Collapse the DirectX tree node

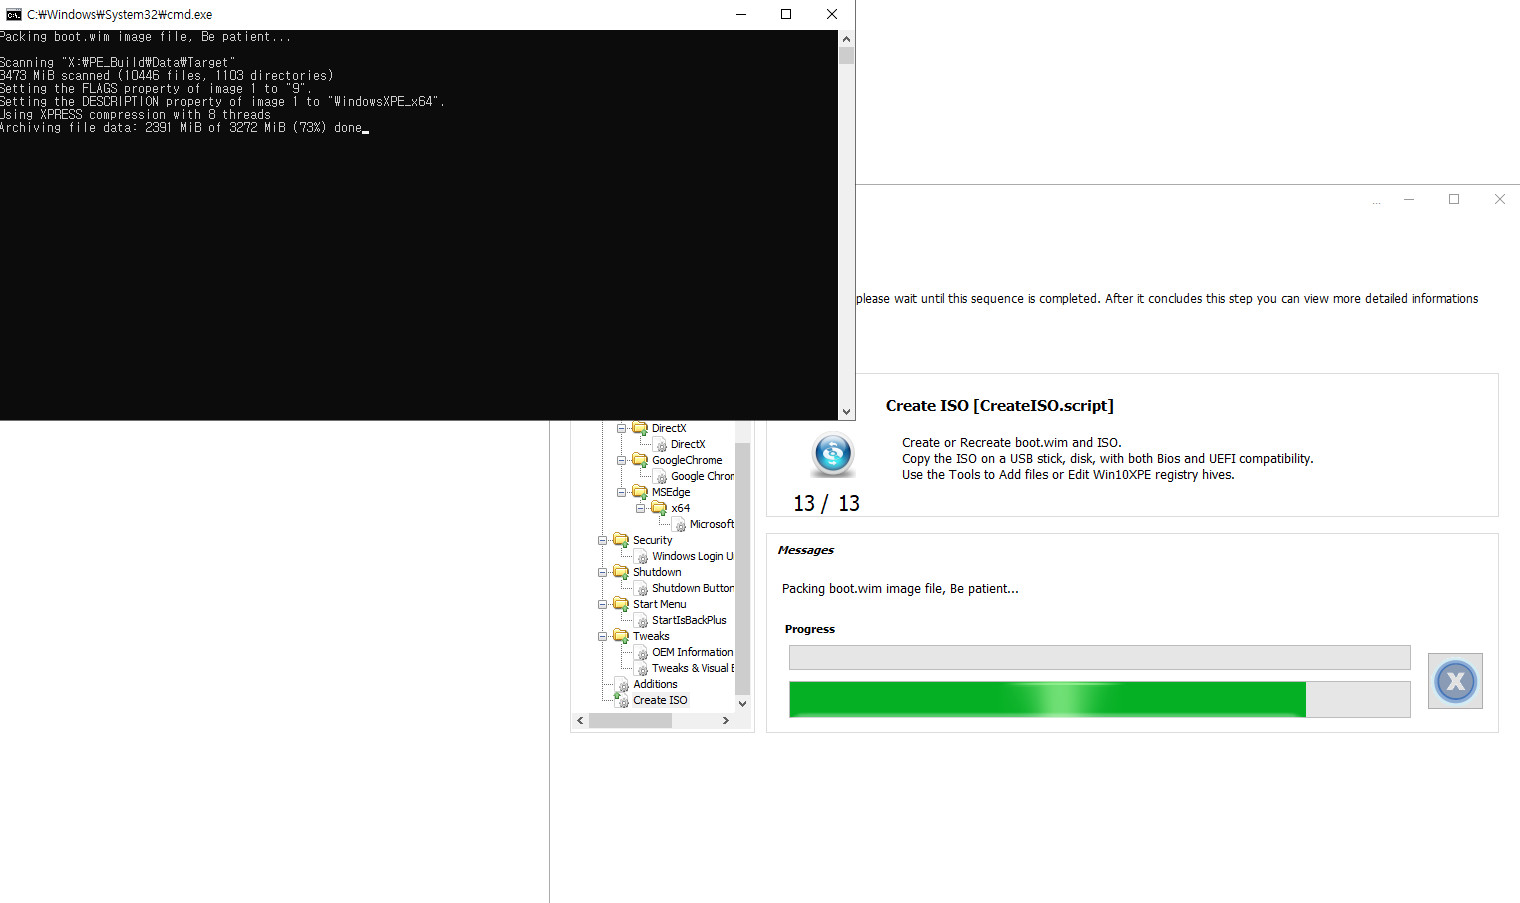click(621, 428)
